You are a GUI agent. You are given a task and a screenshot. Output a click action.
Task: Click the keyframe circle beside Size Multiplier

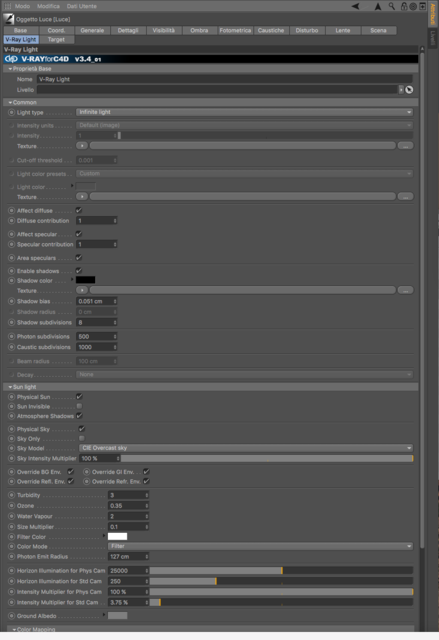coord(11,527)
